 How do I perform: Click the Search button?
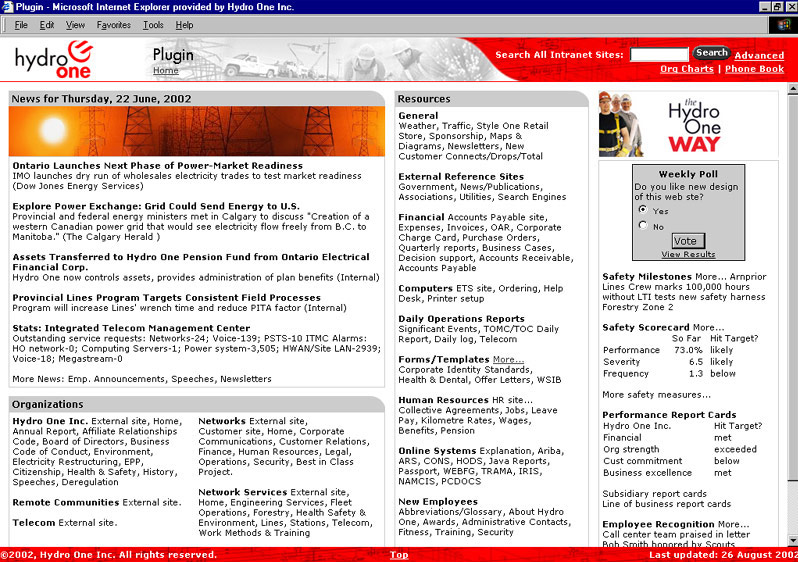tap(711, 53)
